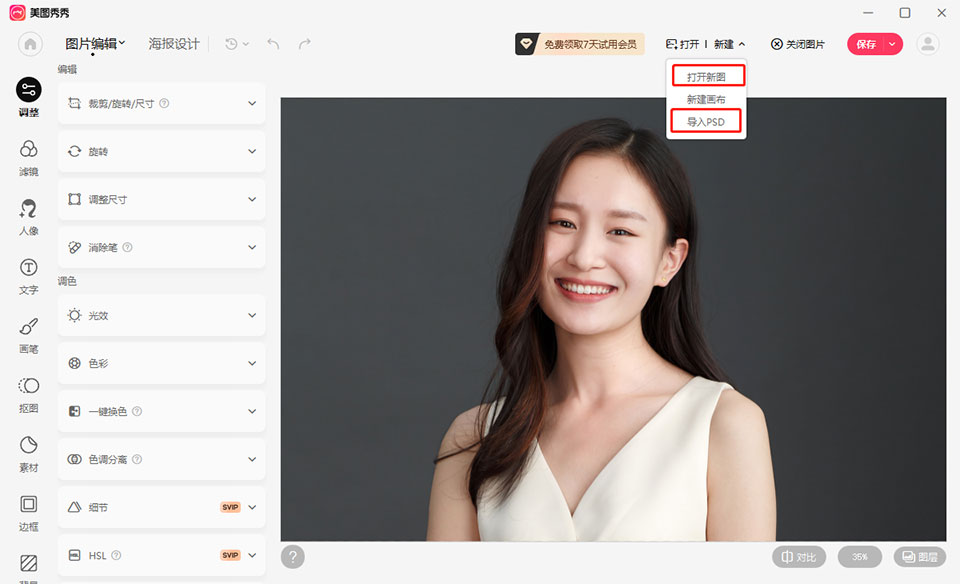Toggle the 图层 (Layers) panel button
Screen dimensions: 960x584
click(x=919, y=557)
